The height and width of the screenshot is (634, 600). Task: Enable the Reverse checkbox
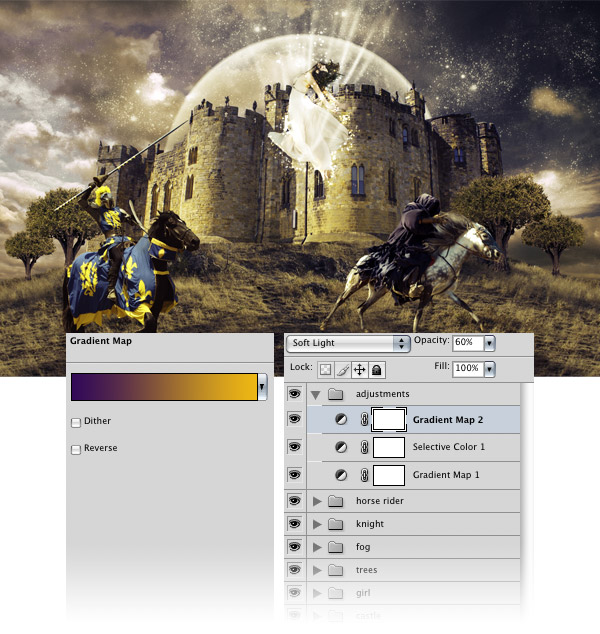coord(76,450)
